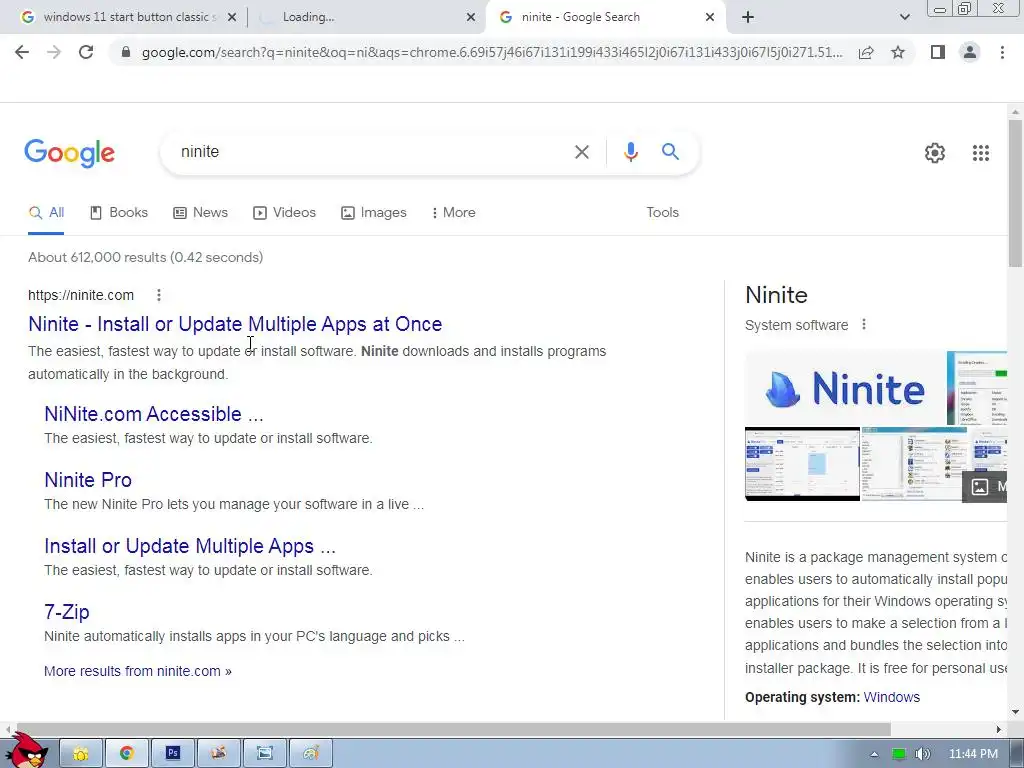Click the address bar URL

click(491, 52)
